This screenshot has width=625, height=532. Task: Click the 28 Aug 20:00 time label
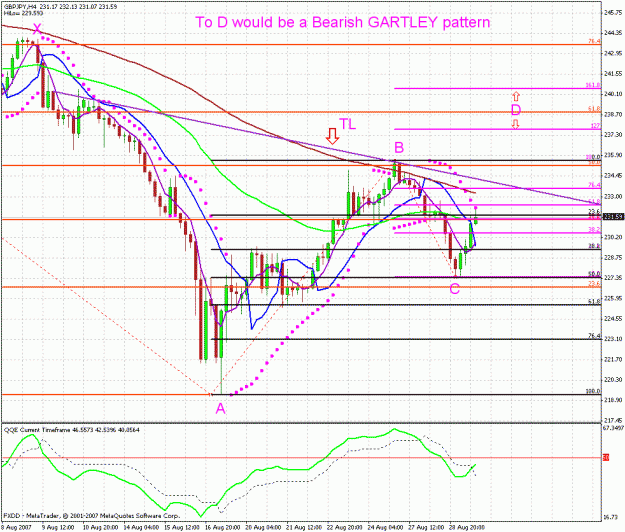tap(468, 528)
